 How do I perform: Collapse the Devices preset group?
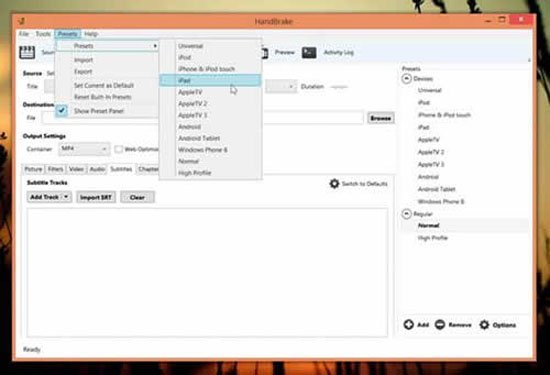tap(406, 79)
